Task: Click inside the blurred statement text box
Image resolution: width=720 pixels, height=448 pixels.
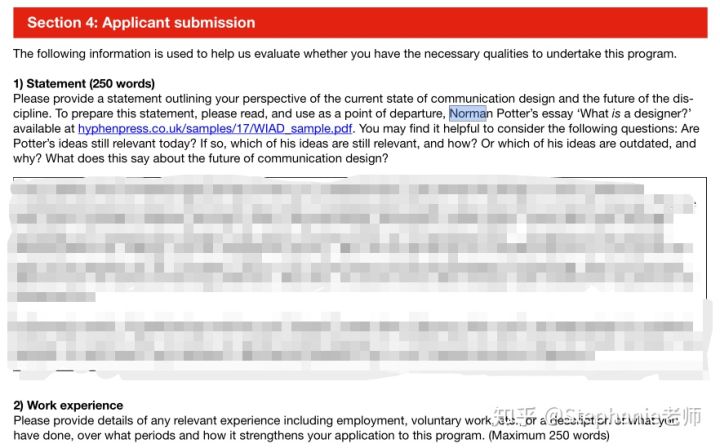Action: pos(360,274)
